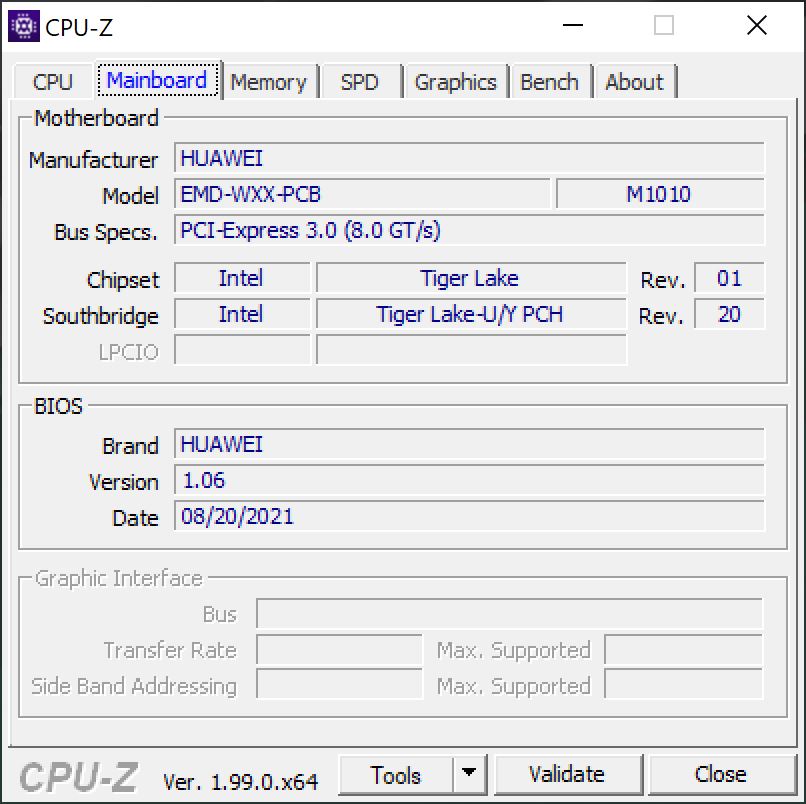Open the Graphics tab
The height and width of the screenshot is (804, 806).
(x=455, y=82)
